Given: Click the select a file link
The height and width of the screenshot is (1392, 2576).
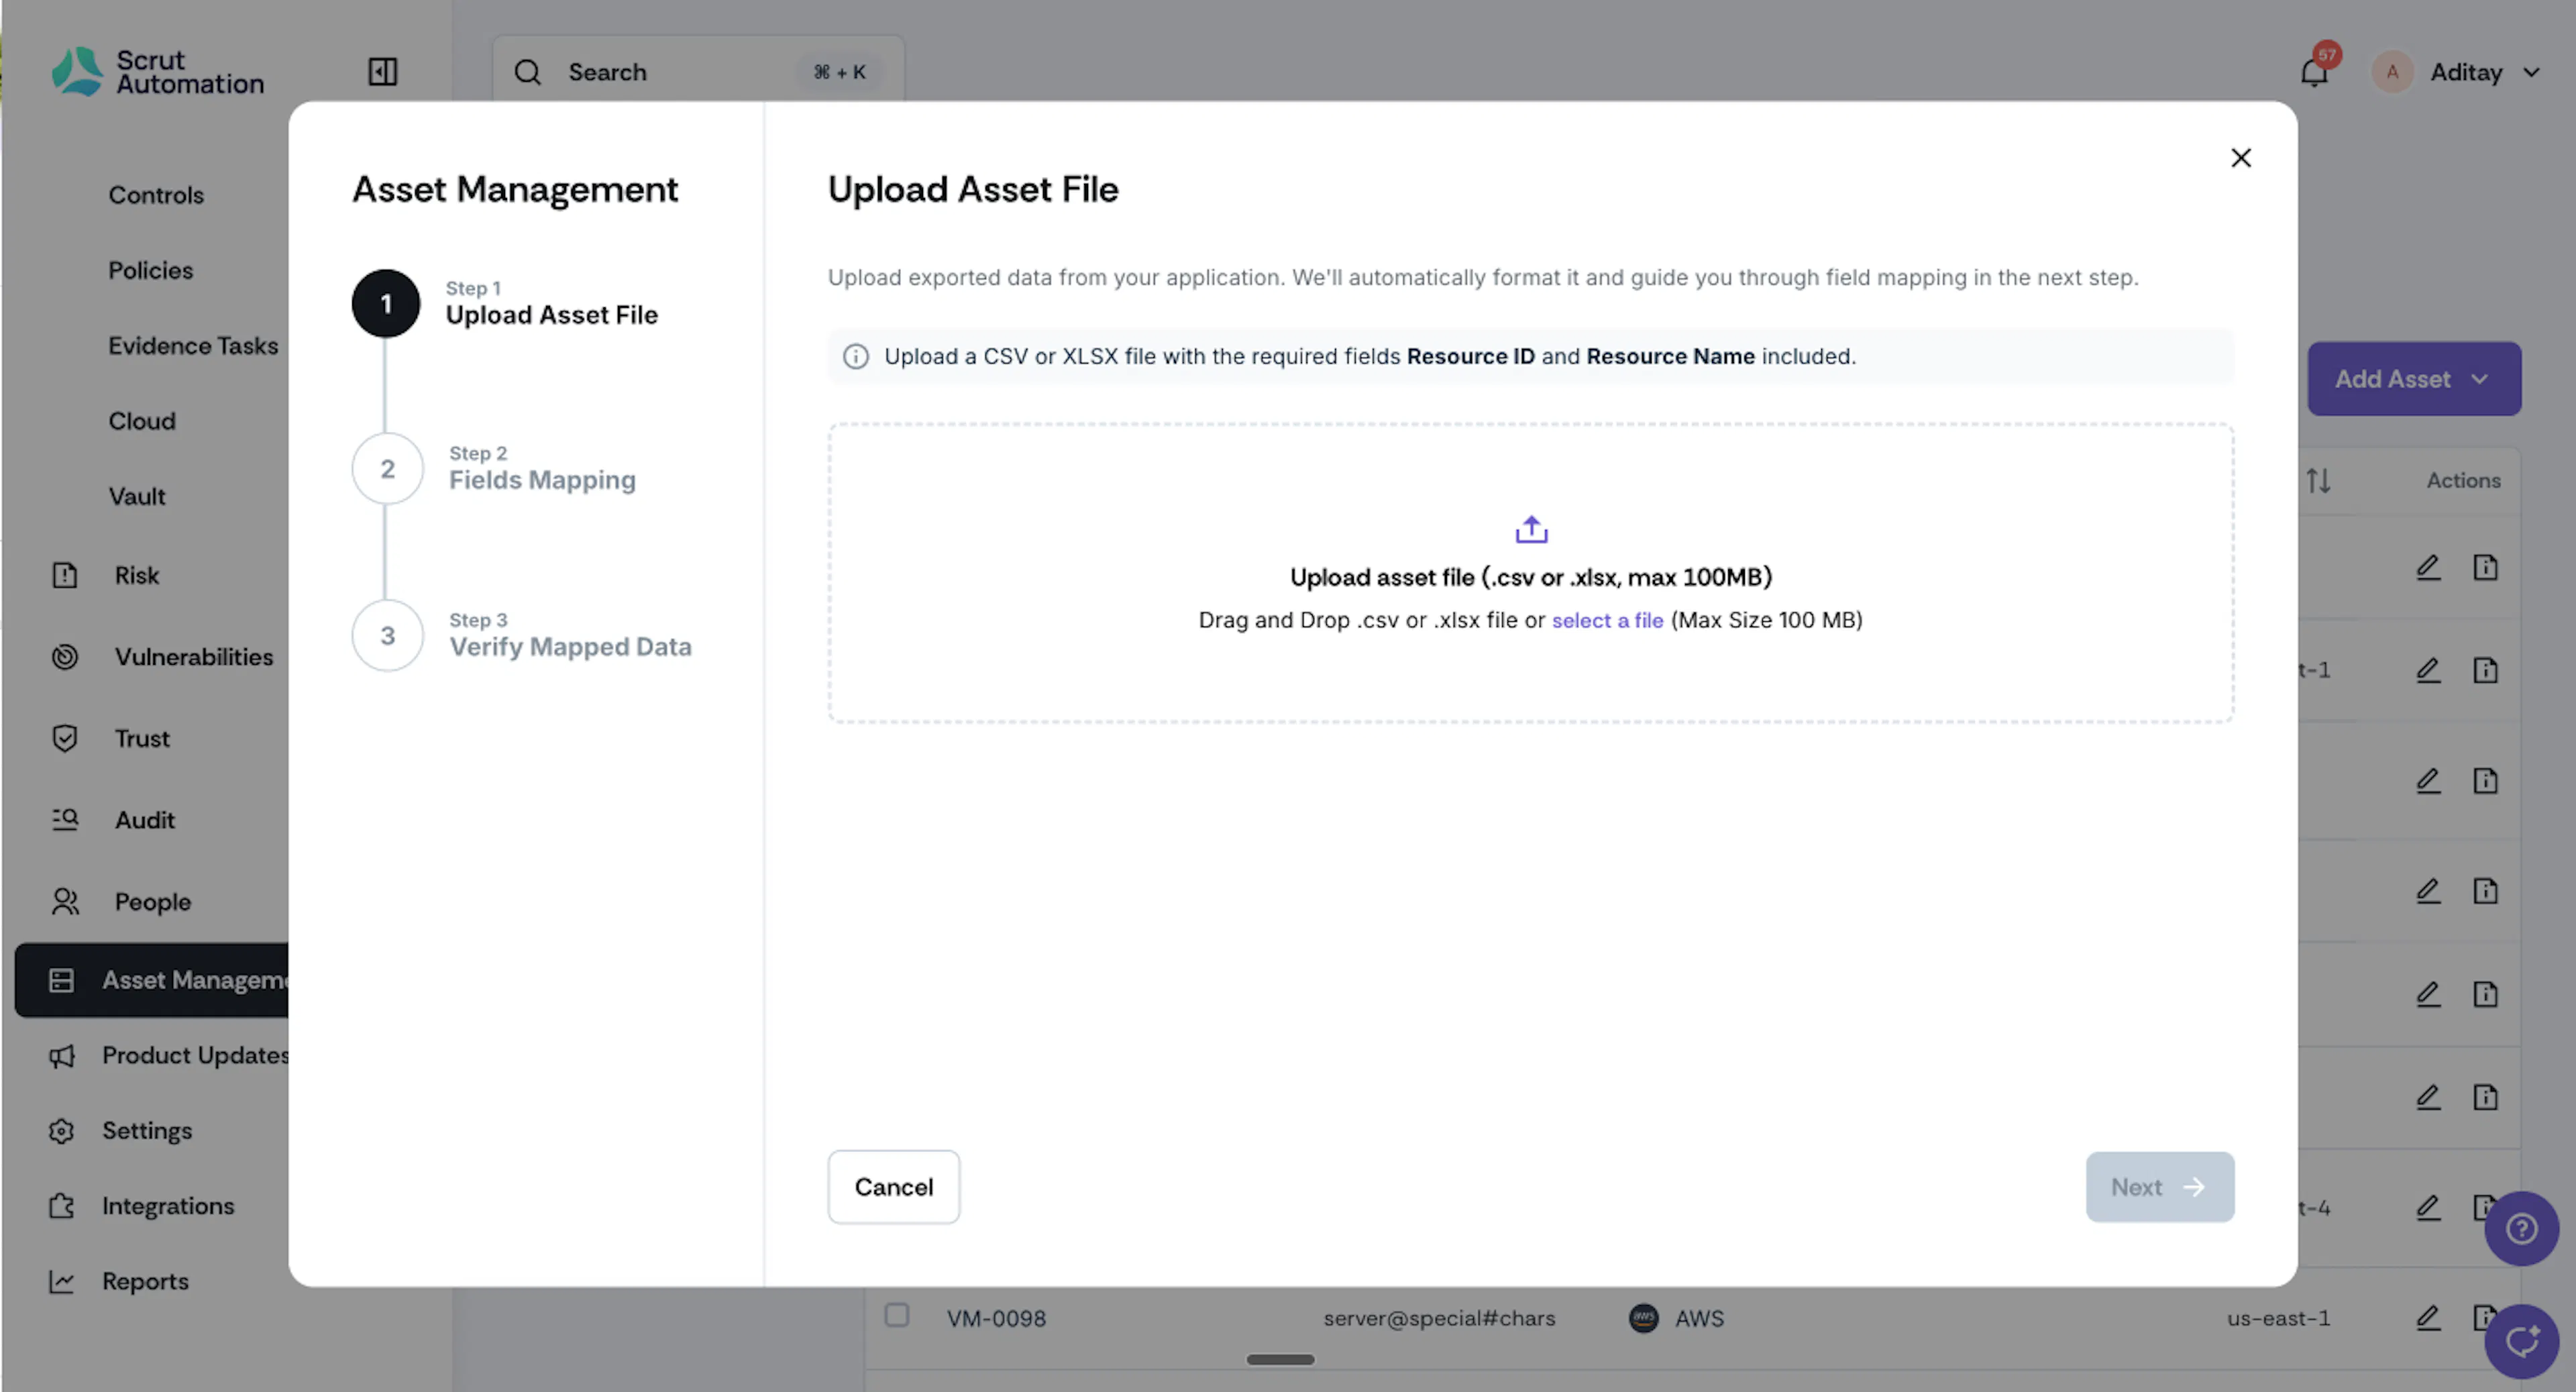Looking at the screenshot, I should (x=1607, y=620).
